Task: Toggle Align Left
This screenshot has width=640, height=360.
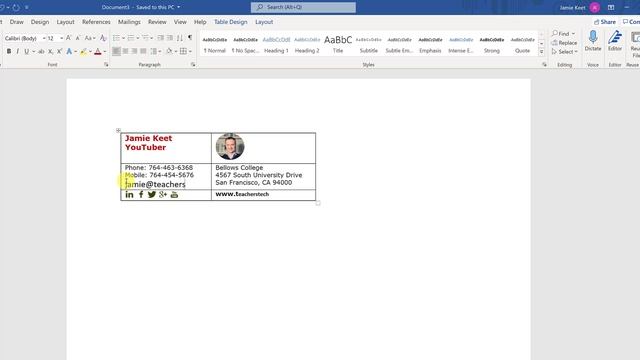Action: [116, 51]
